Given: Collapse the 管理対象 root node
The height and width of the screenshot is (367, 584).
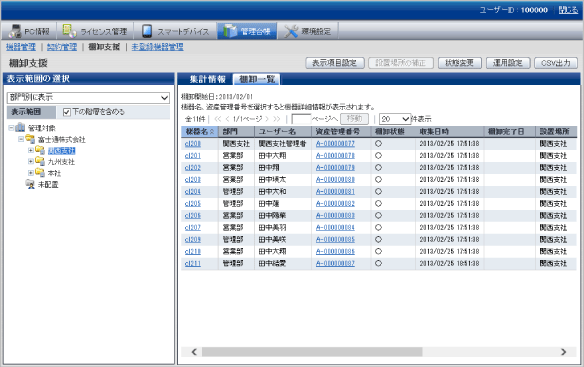Looking at the screenshot, I should pos(11,128).
